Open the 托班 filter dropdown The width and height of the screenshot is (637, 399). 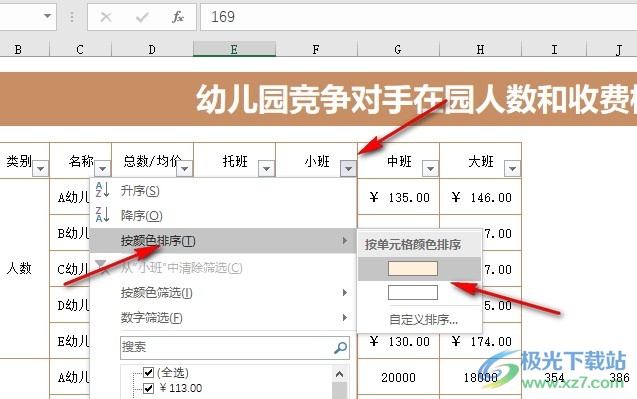pyautogui.click(x=266, y=168)
